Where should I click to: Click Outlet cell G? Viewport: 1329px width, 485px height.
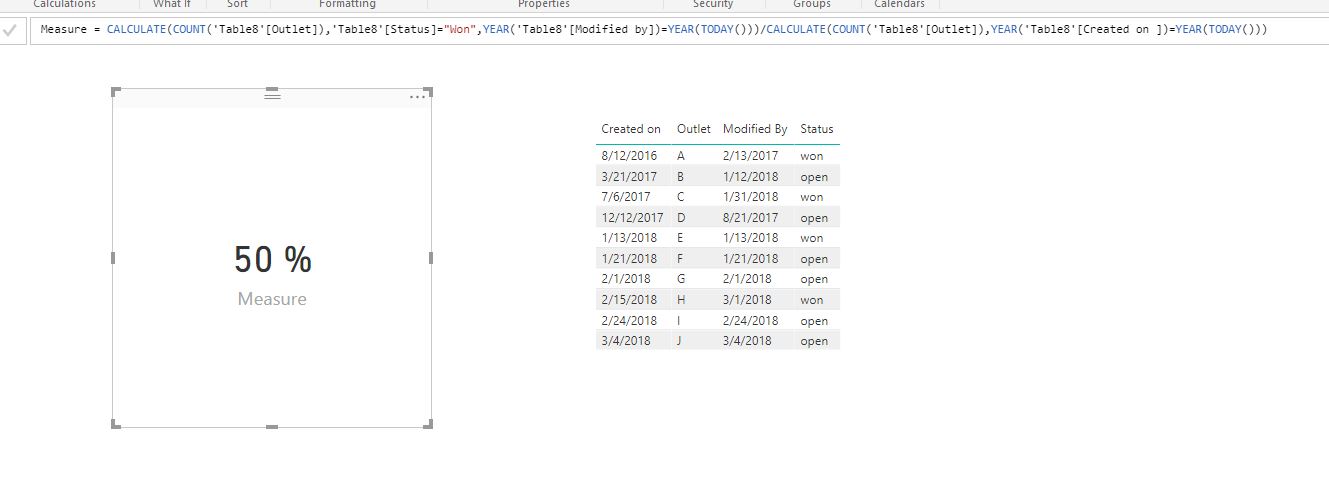[x=682, y=279]
